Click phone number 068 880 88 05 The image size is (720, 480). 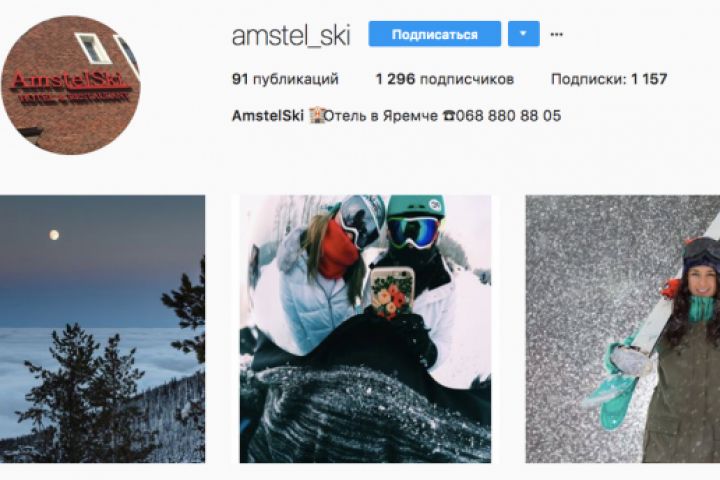click(x=508, y=116)
